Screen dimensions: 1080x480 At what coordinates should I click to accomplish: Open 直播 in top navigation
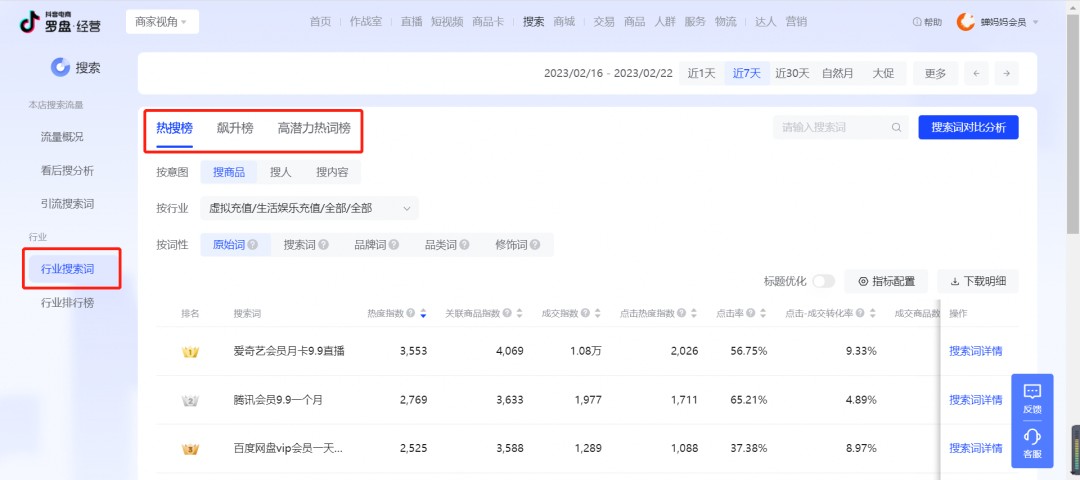click(412, 22)
